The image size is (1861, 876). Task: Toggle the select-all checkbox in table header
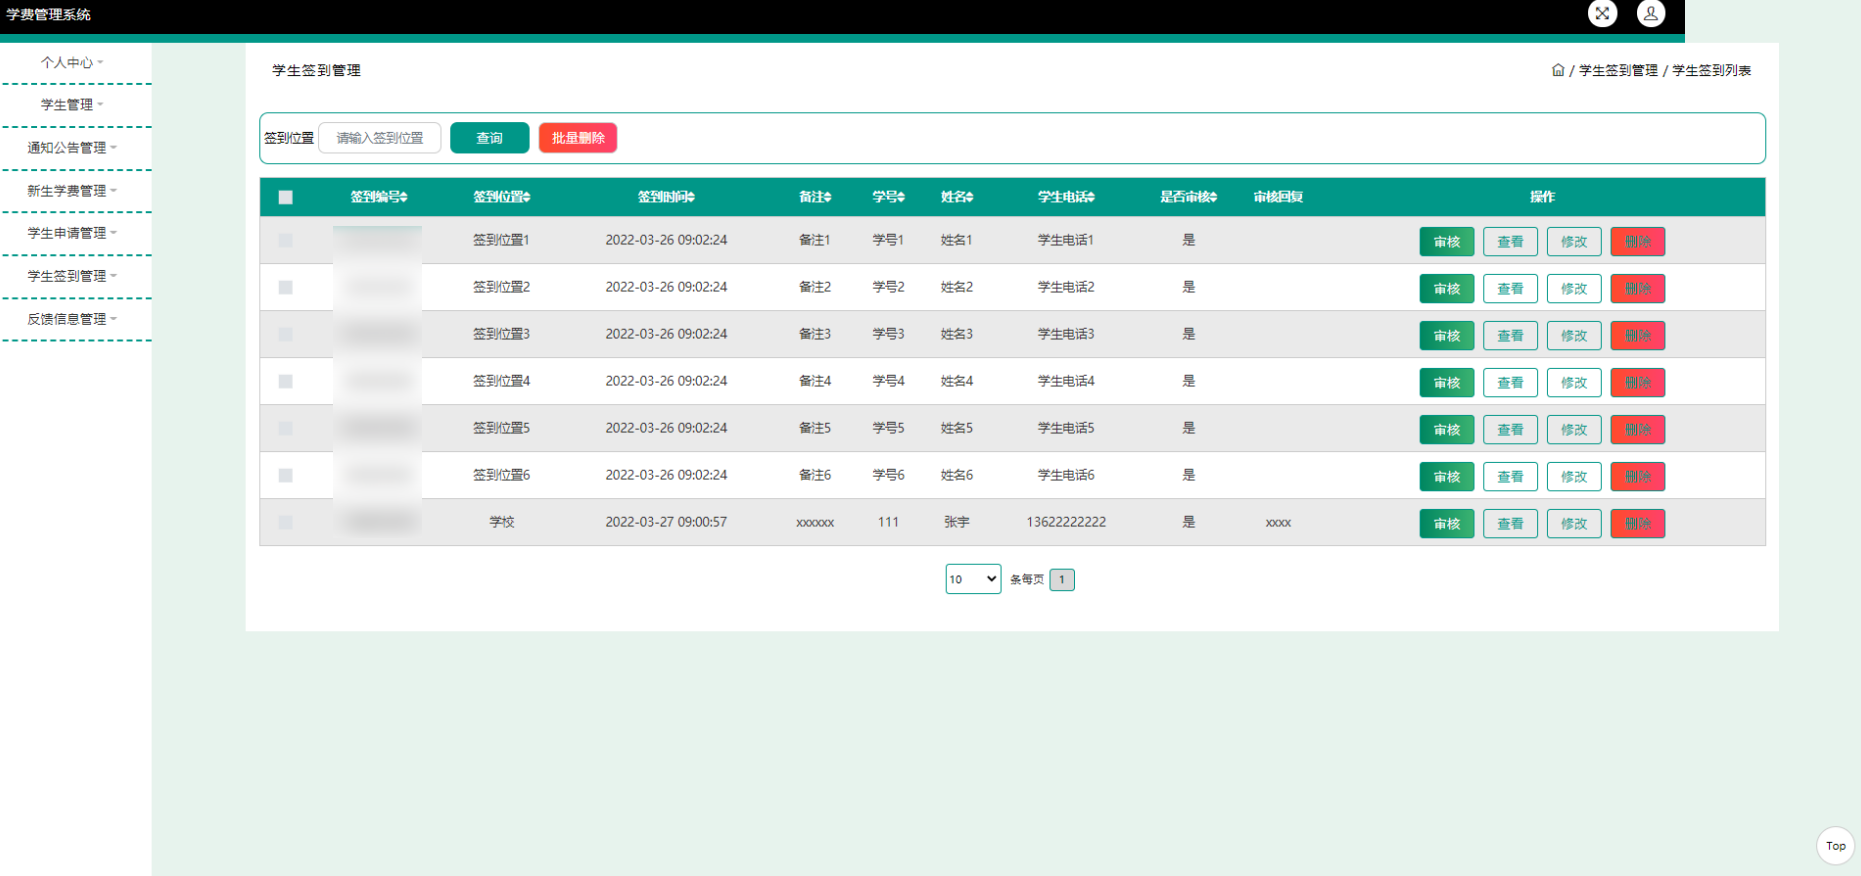pyautogui.click(x=286, y=197)
